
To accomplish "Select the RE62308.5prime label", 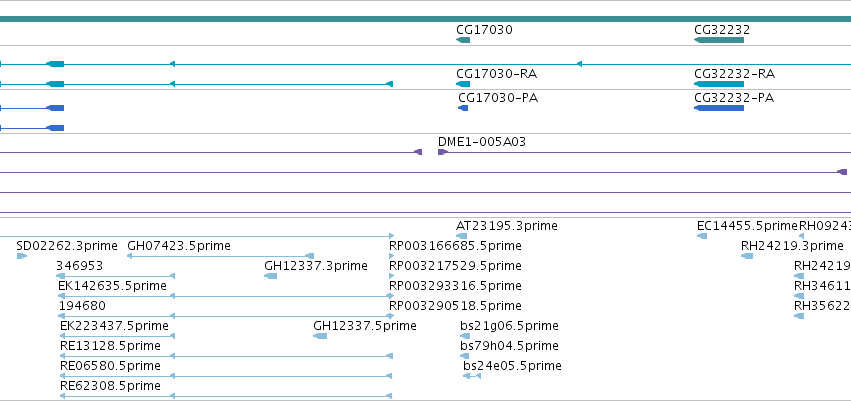I will point(110,386).
